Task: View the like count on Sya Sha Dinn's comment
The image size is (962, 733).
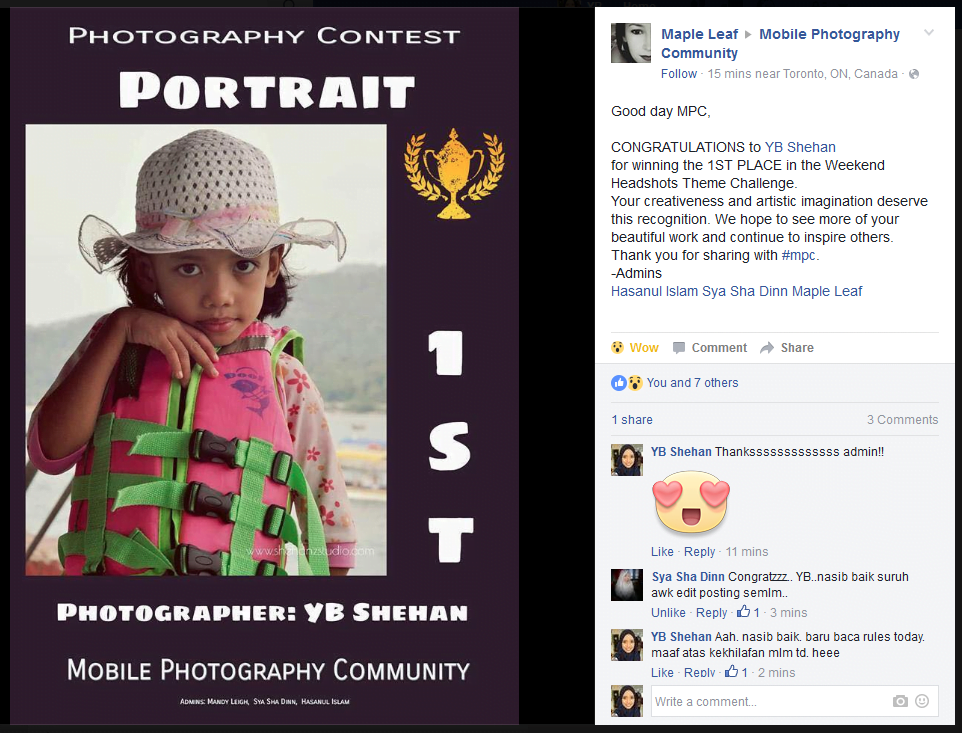Action: (x=748, y=612)
